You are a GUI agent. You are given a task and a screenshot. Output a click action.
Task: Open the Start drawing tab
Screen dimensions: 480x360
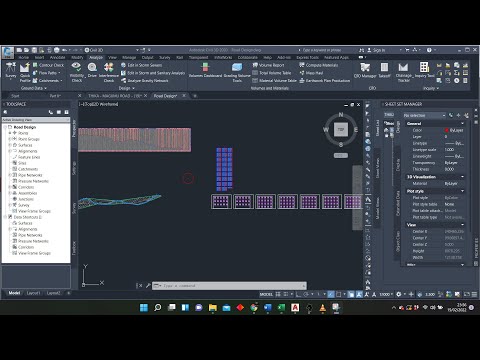click(15, 96)
